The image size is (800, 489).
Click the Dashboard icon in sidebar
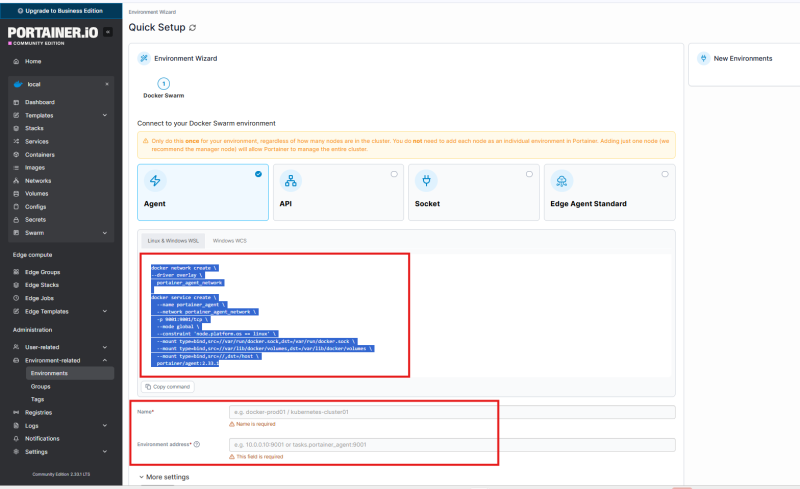click(x=16, y=102)
